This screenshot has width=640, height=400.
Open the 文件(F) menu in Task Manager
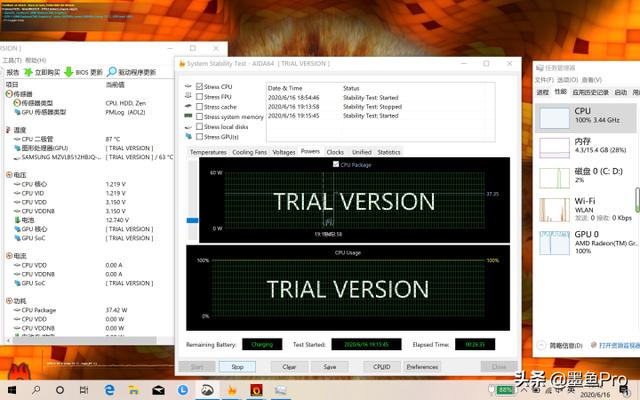click(x=544, y=80)
